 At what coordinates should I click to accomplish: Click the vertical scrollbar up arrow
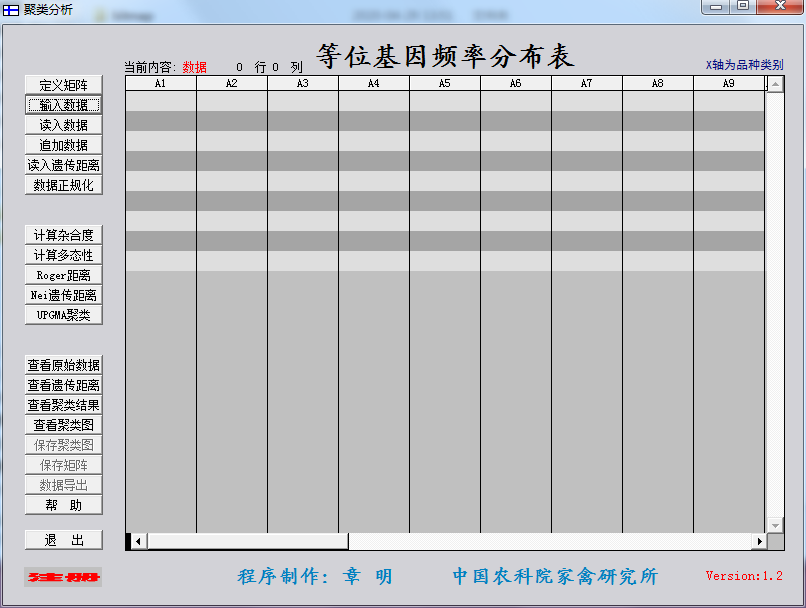775,84
